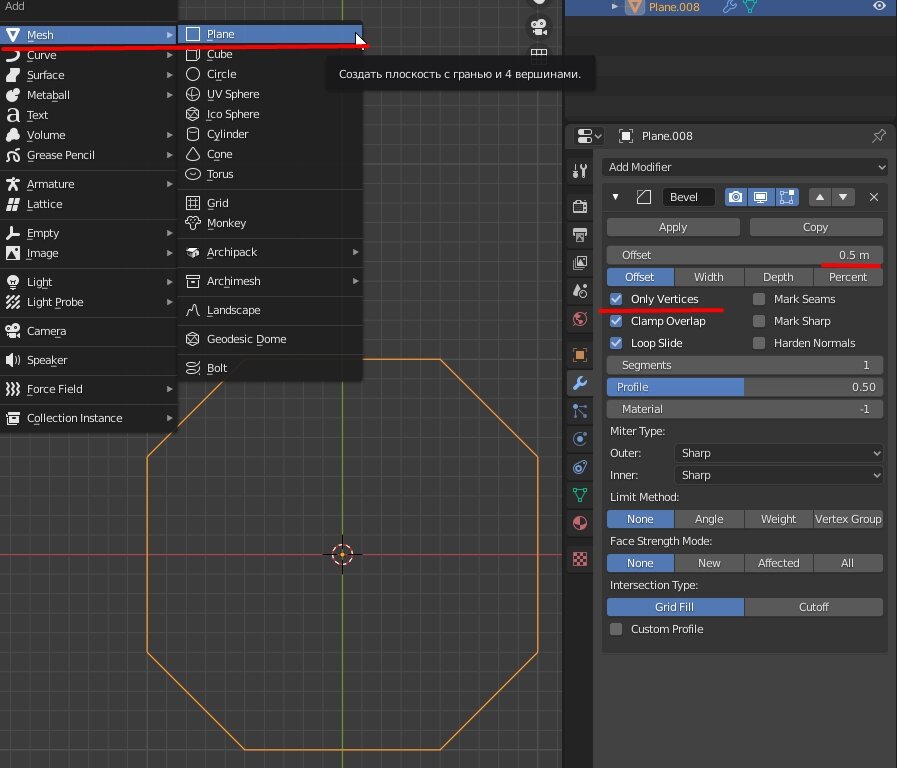Hide Plane.008 using the eye icon
This screenshot has width=897, height=768.
tap(879, 7)
